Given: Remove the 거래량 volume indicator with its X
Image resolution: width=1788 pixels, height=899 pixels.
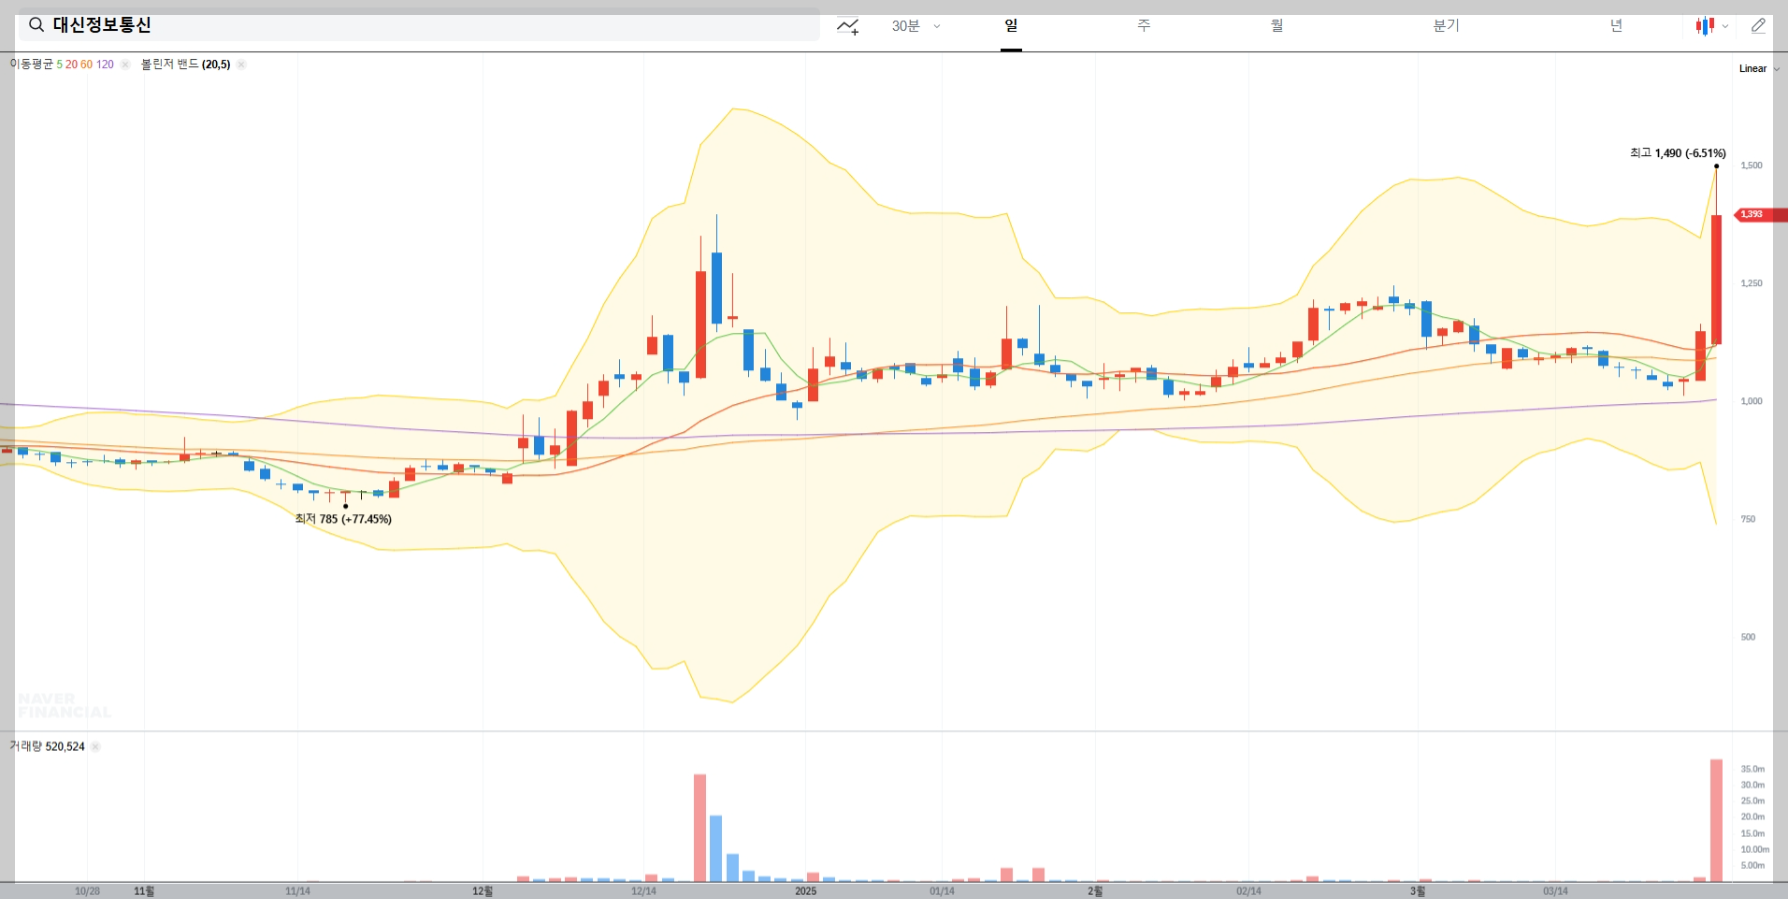Looking at the screenshot, I should (x=95, y=746).
